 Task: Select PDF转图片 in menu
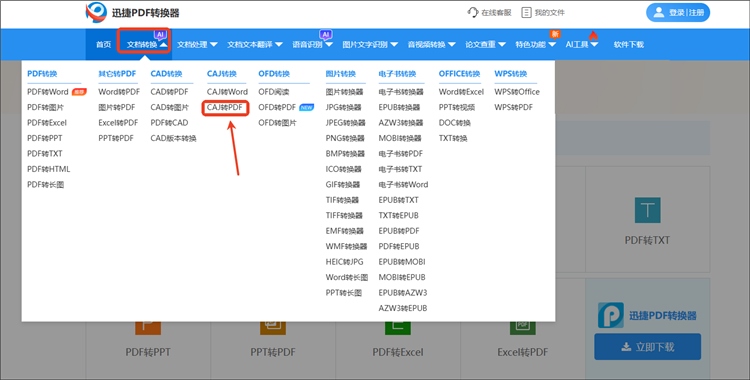point(45,107)
